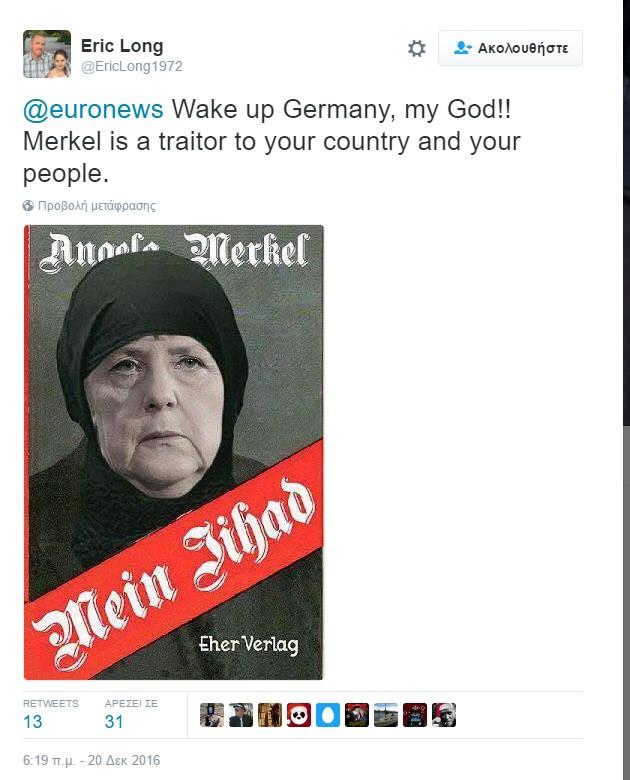The height and width of the screenshot is (780, 630).
Task: Open the man in hat and suit avatar
Action: [241, 715]
